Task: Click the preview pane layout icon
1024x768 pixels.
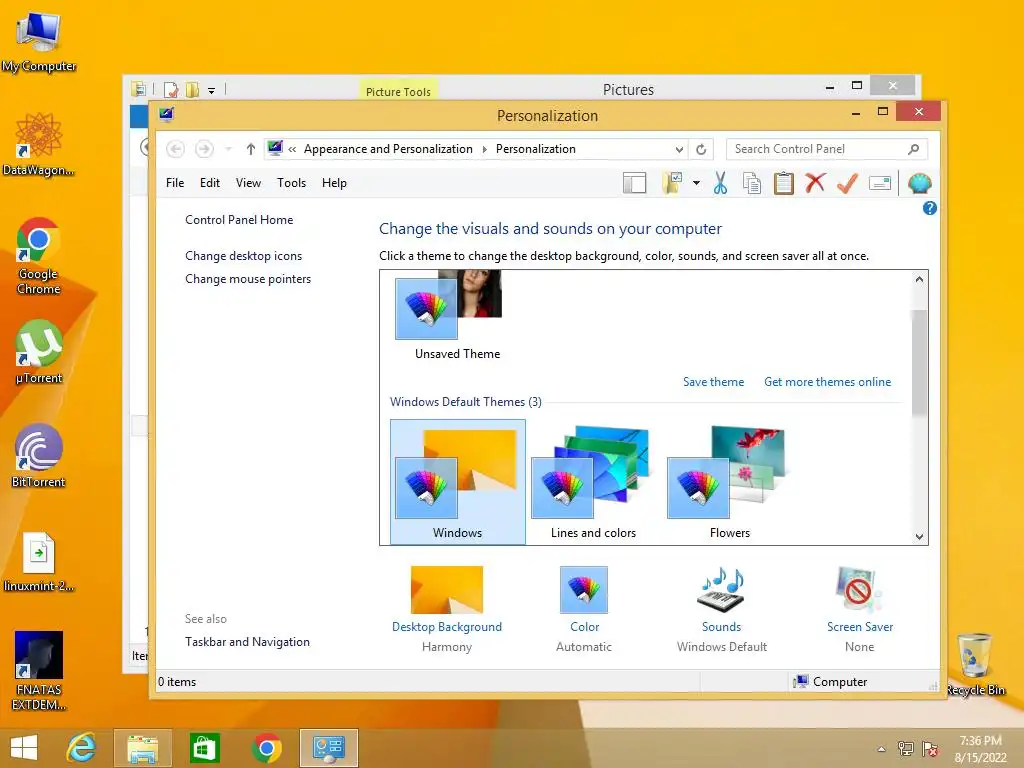Action: point(634,184)
